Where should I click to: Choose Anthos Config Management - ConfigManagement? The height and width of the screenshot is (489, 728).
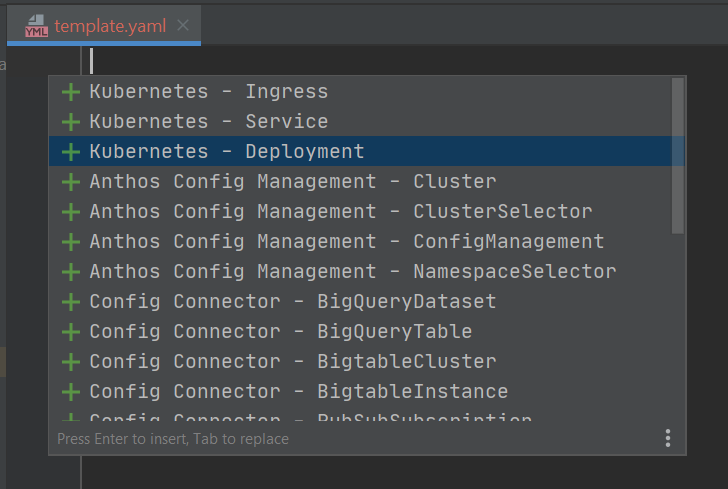pos(346,242)
